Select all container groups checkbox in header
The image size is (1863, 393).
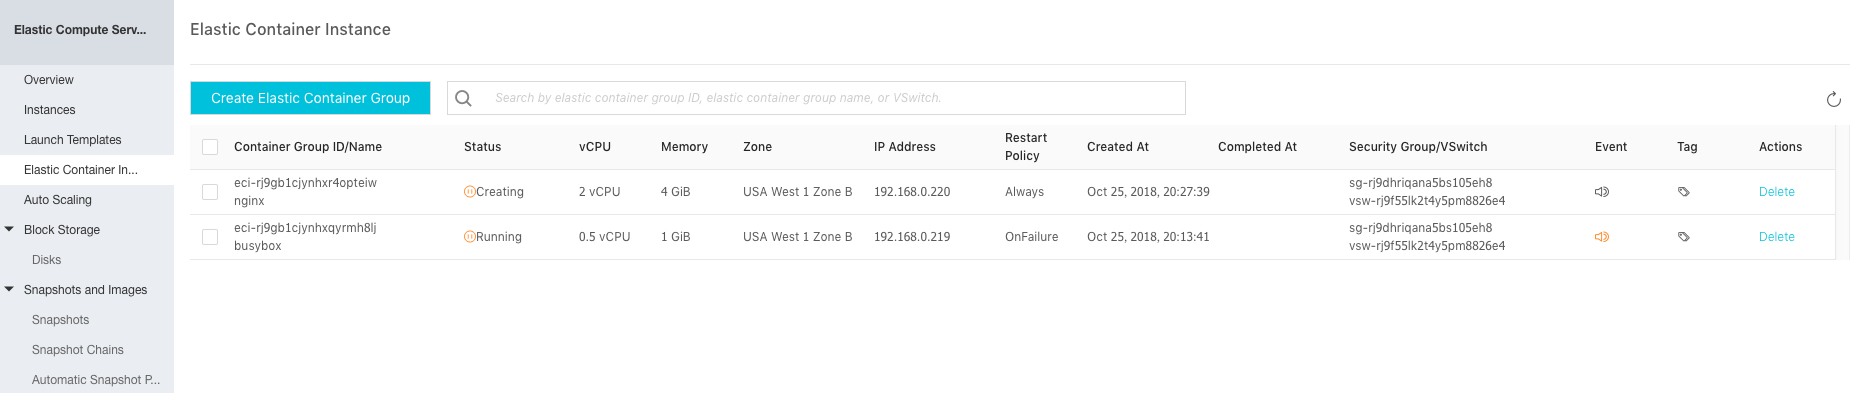tap(210, 147)
